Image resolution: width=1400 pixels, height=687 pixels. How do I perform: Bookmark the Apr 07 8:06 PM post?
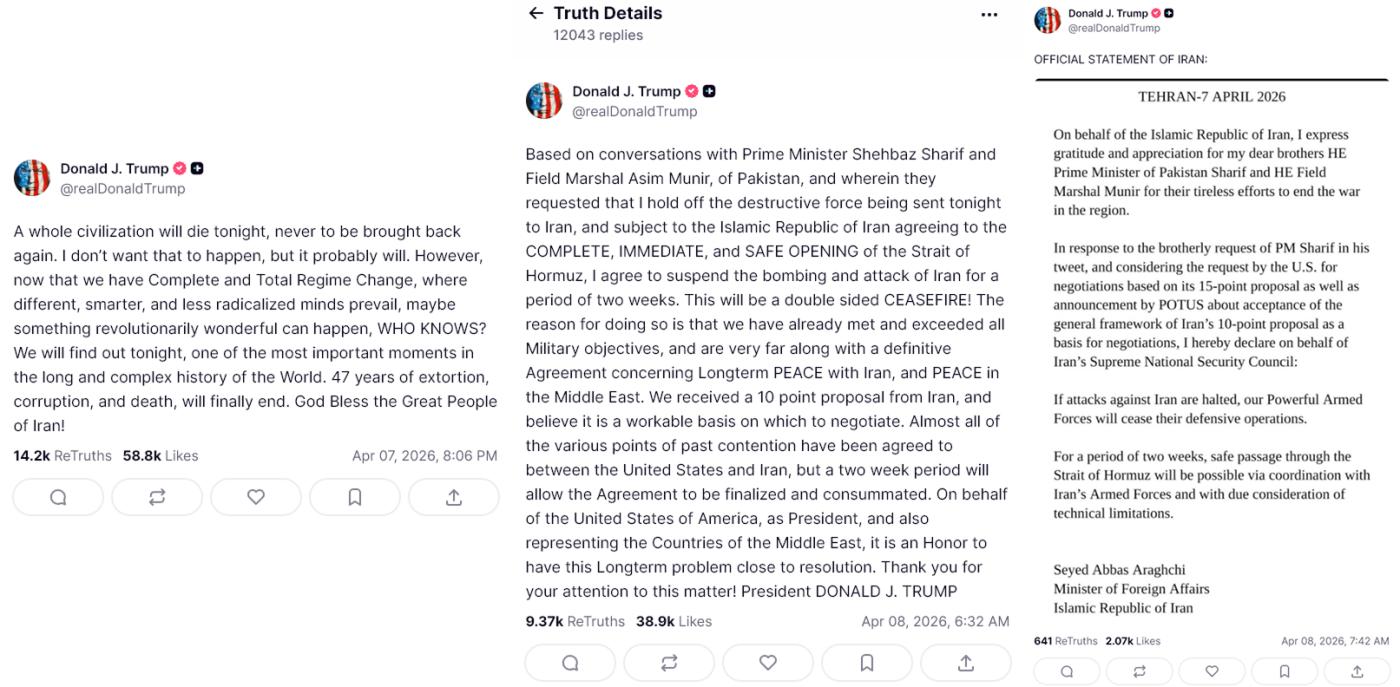355,497
